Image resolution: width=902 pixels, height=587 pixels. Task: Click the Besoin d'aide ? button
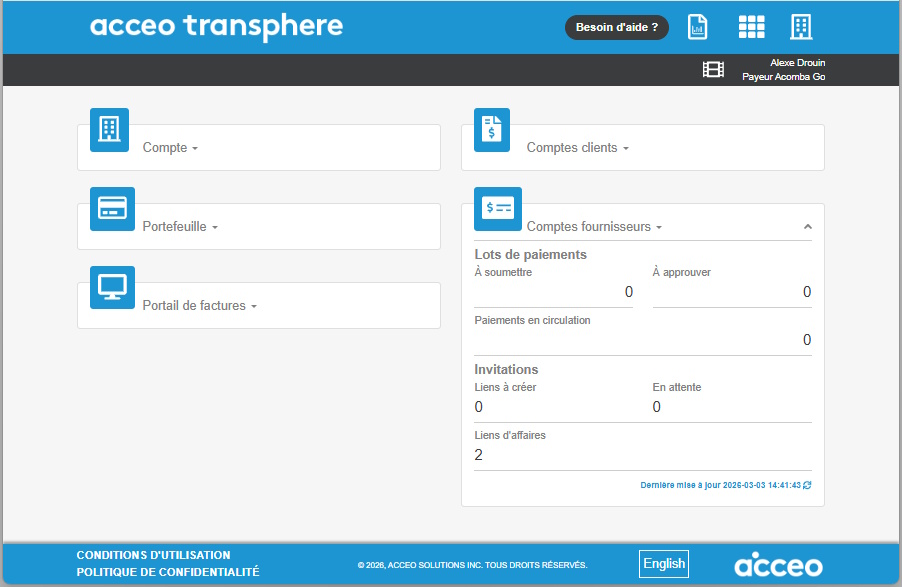pyautogui.click(x=617, y=27)
